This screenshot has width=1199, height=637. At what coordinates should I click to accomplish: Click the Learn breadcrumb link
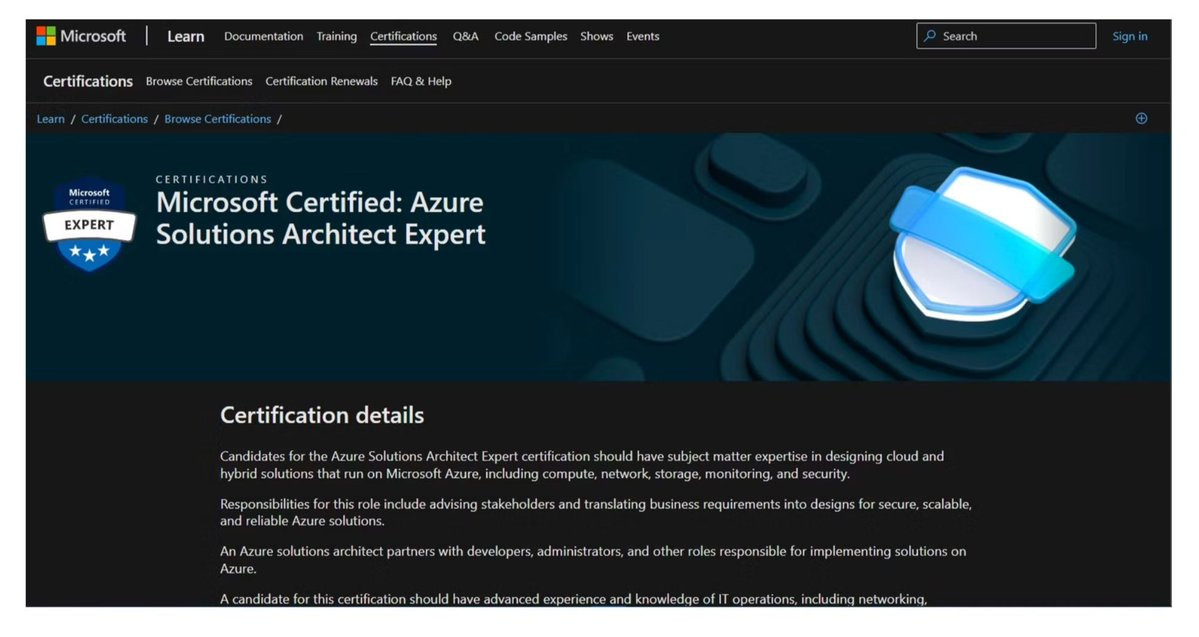click(50, 119)
